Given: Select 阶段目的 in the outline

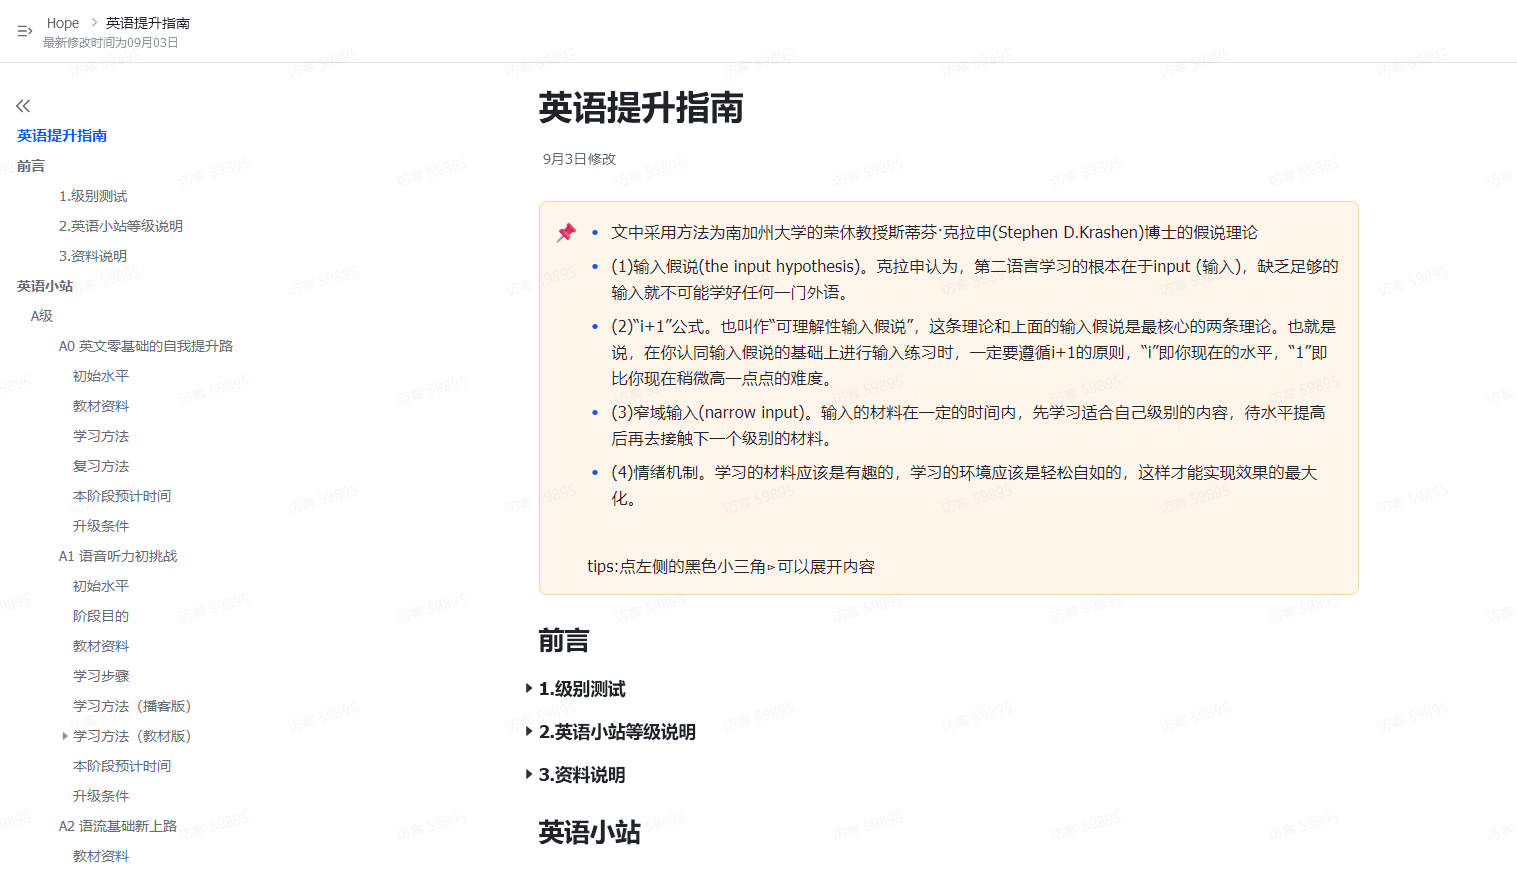Looking at the screenshot, I should click(x=101, y=616).
